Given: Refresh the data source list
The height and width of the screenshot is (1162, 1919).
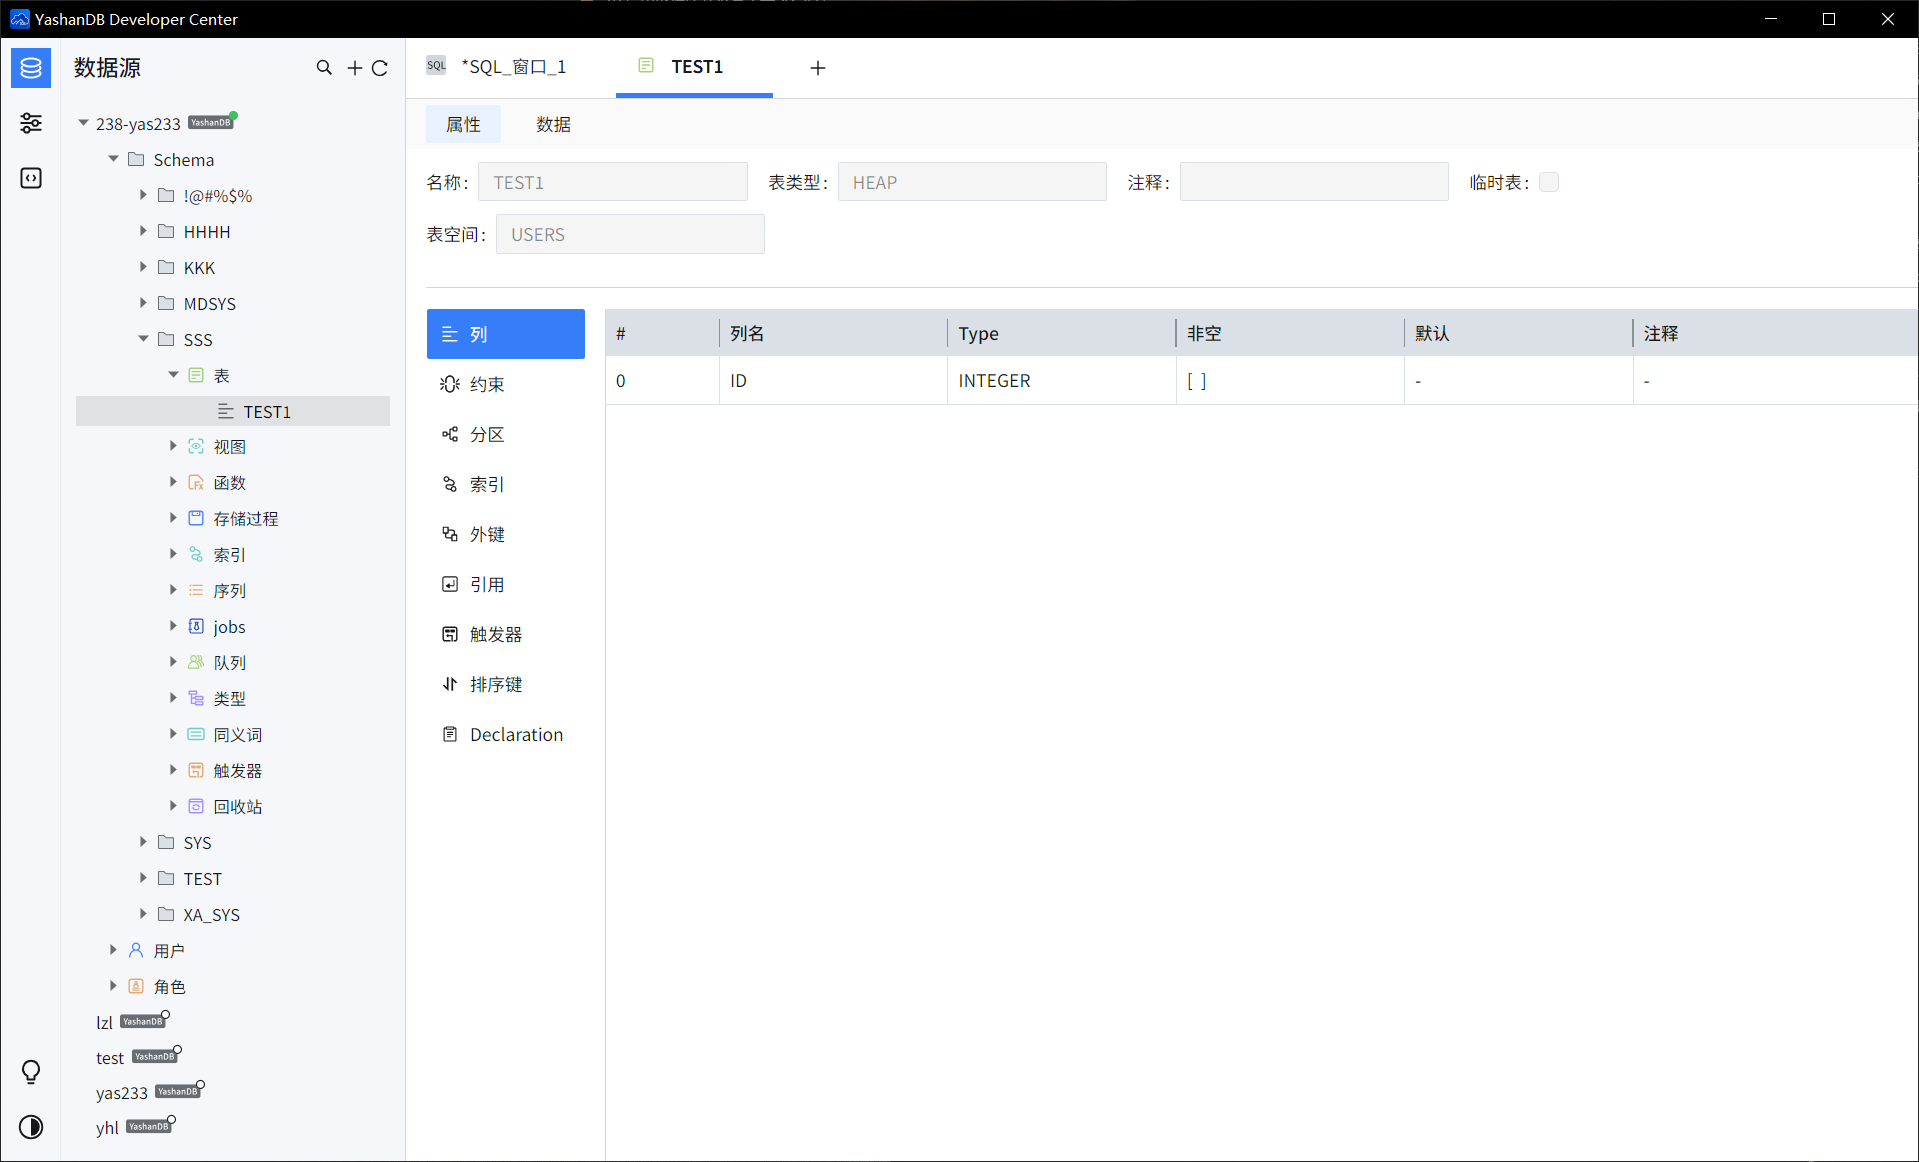Looking at the screenshot, I should (x=380, y=68).
